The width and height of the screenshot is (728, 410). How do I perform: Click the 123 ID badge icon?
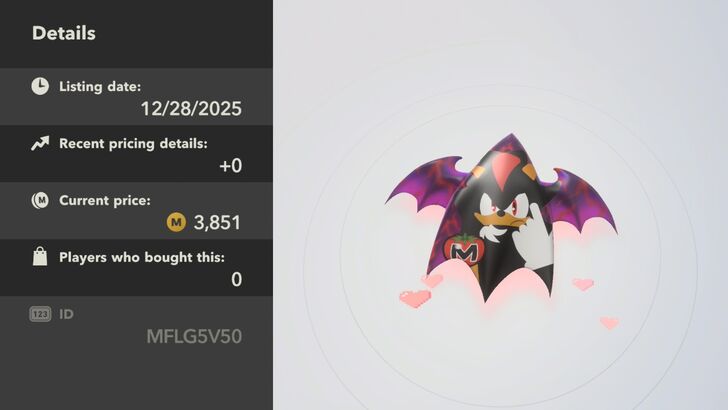click(x=40, y=314)
